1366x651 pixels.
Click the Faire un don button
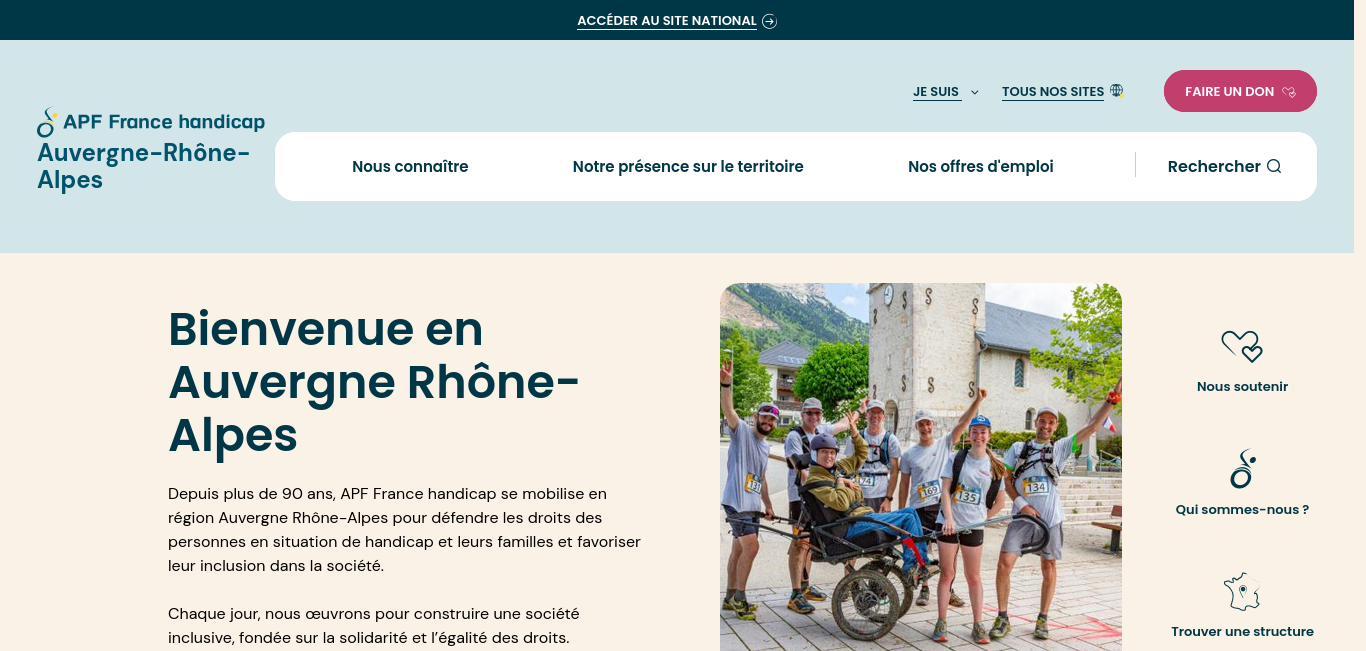(x=1240, y=91)
